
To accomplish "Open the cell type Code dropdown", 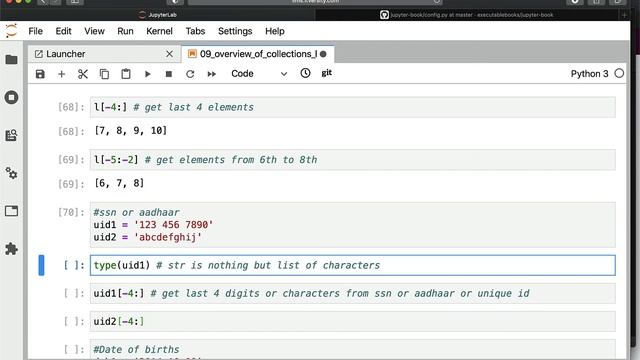I will click(259, 74).
